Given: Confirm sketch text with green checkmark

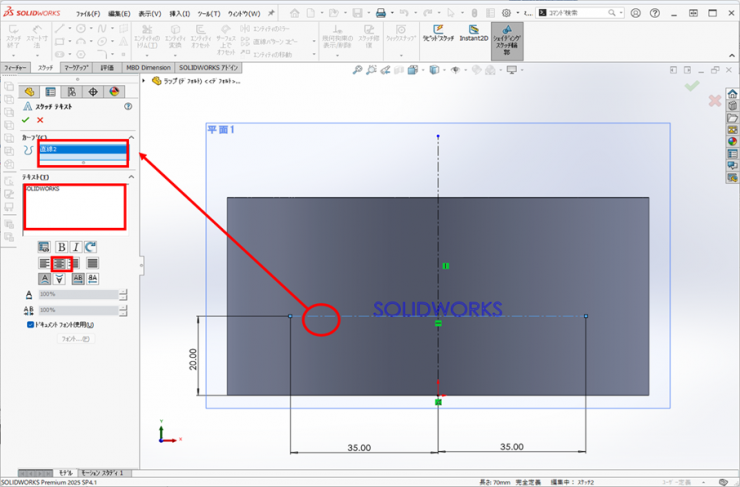Looking at the screenshot, I should (25, 120).
